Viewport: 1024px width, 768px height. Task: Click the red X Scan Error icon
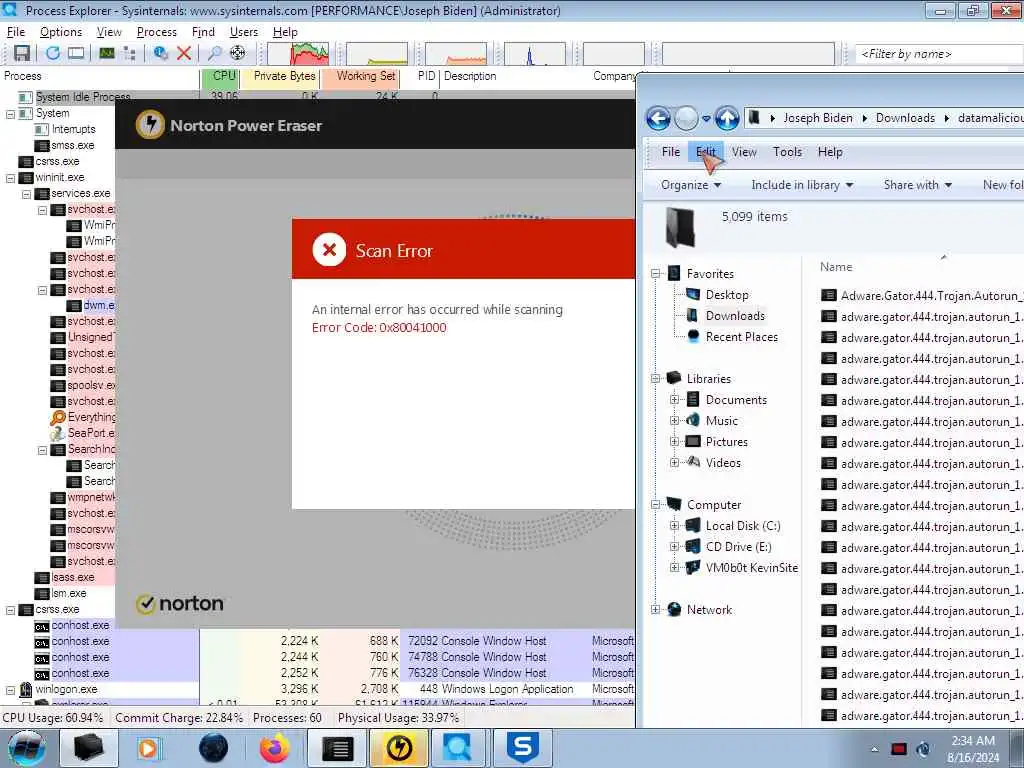click(x=329, y=250)
